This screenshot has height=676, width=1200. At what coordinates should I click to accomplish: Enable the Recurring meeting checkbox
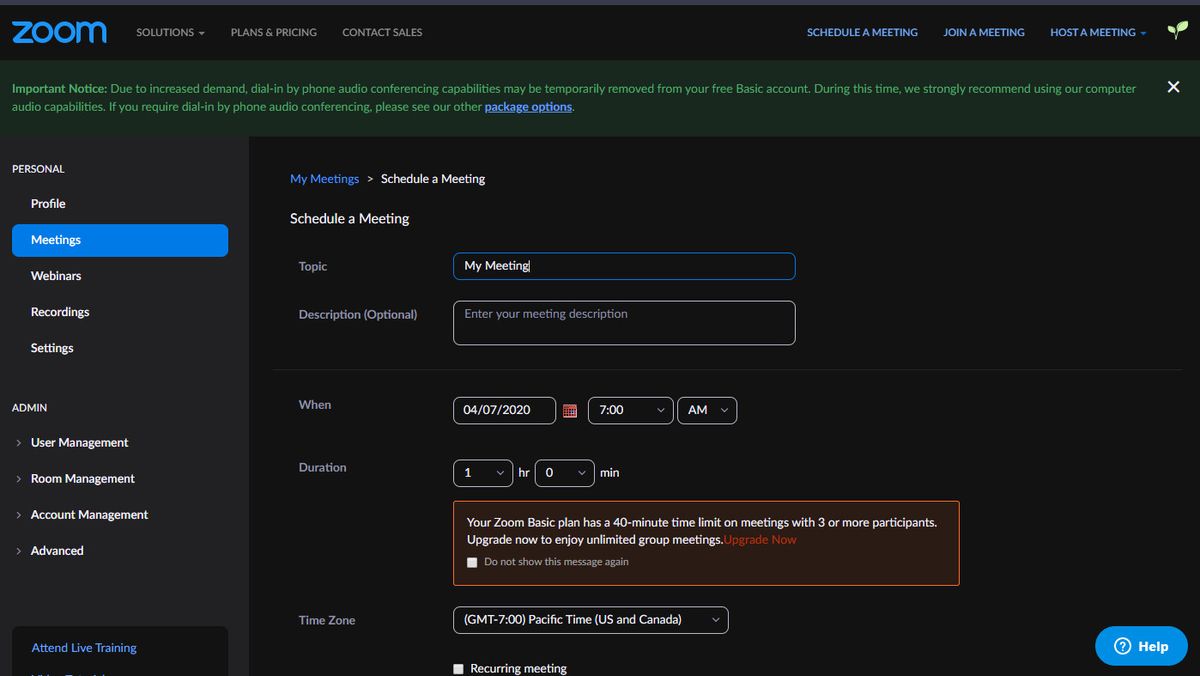458,668
